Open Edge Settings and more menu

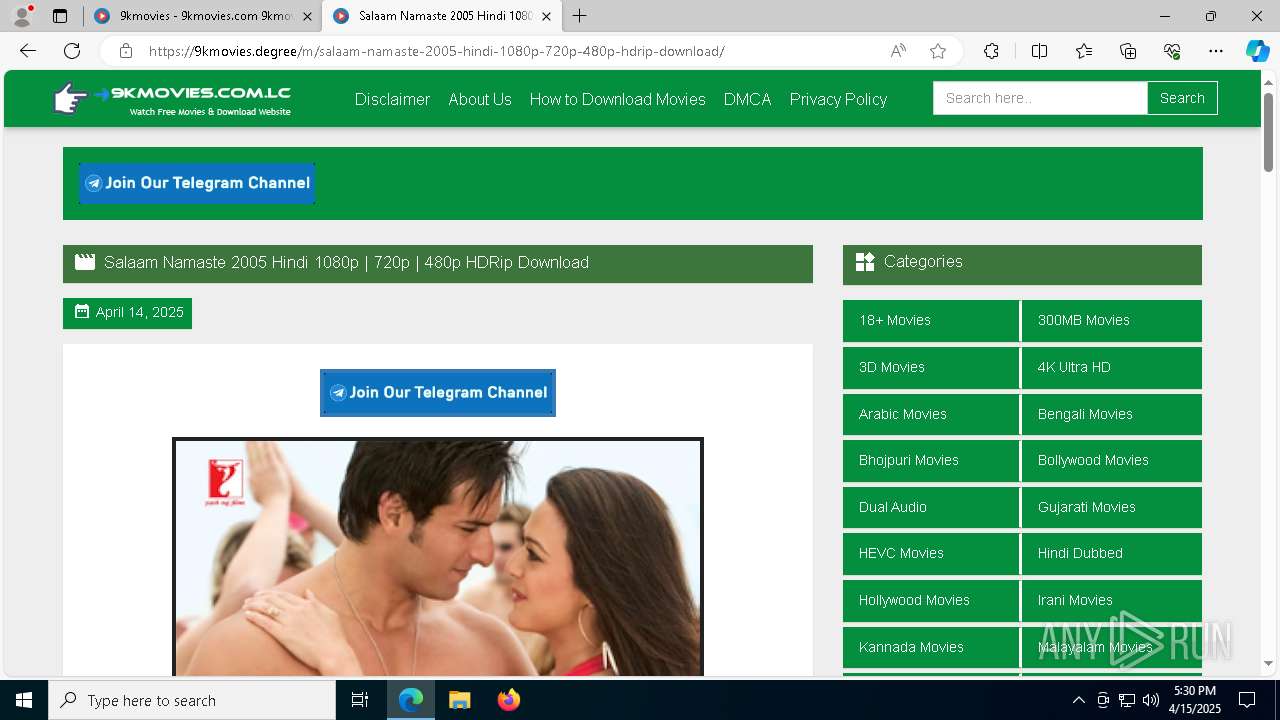point(1216,51)
